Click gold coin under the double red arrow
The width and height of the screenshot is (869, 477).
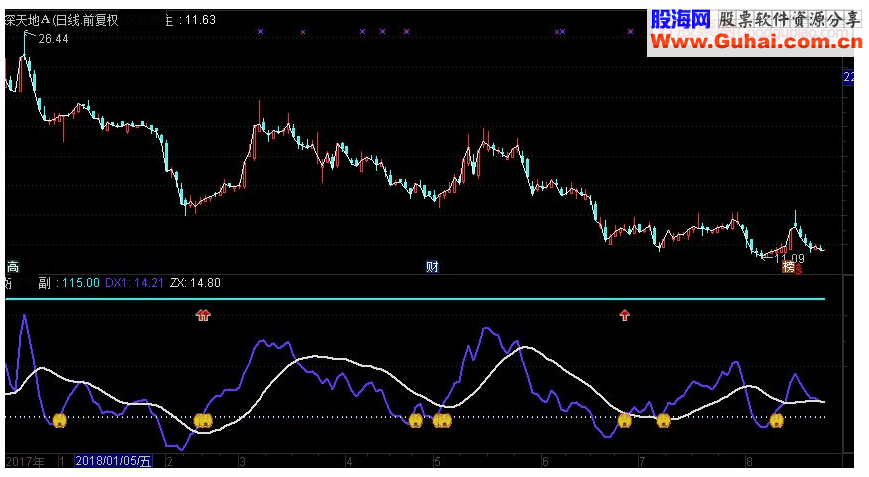tap(203, 420)
